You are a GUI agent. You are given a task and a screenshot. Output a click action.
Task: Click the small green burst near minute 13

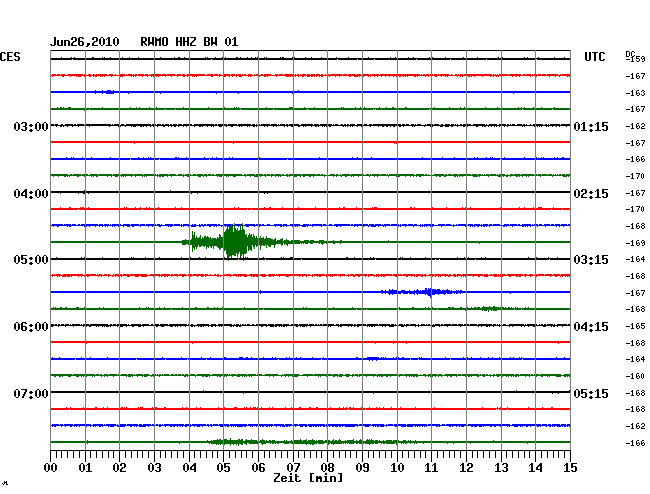[x=490, y=308]
